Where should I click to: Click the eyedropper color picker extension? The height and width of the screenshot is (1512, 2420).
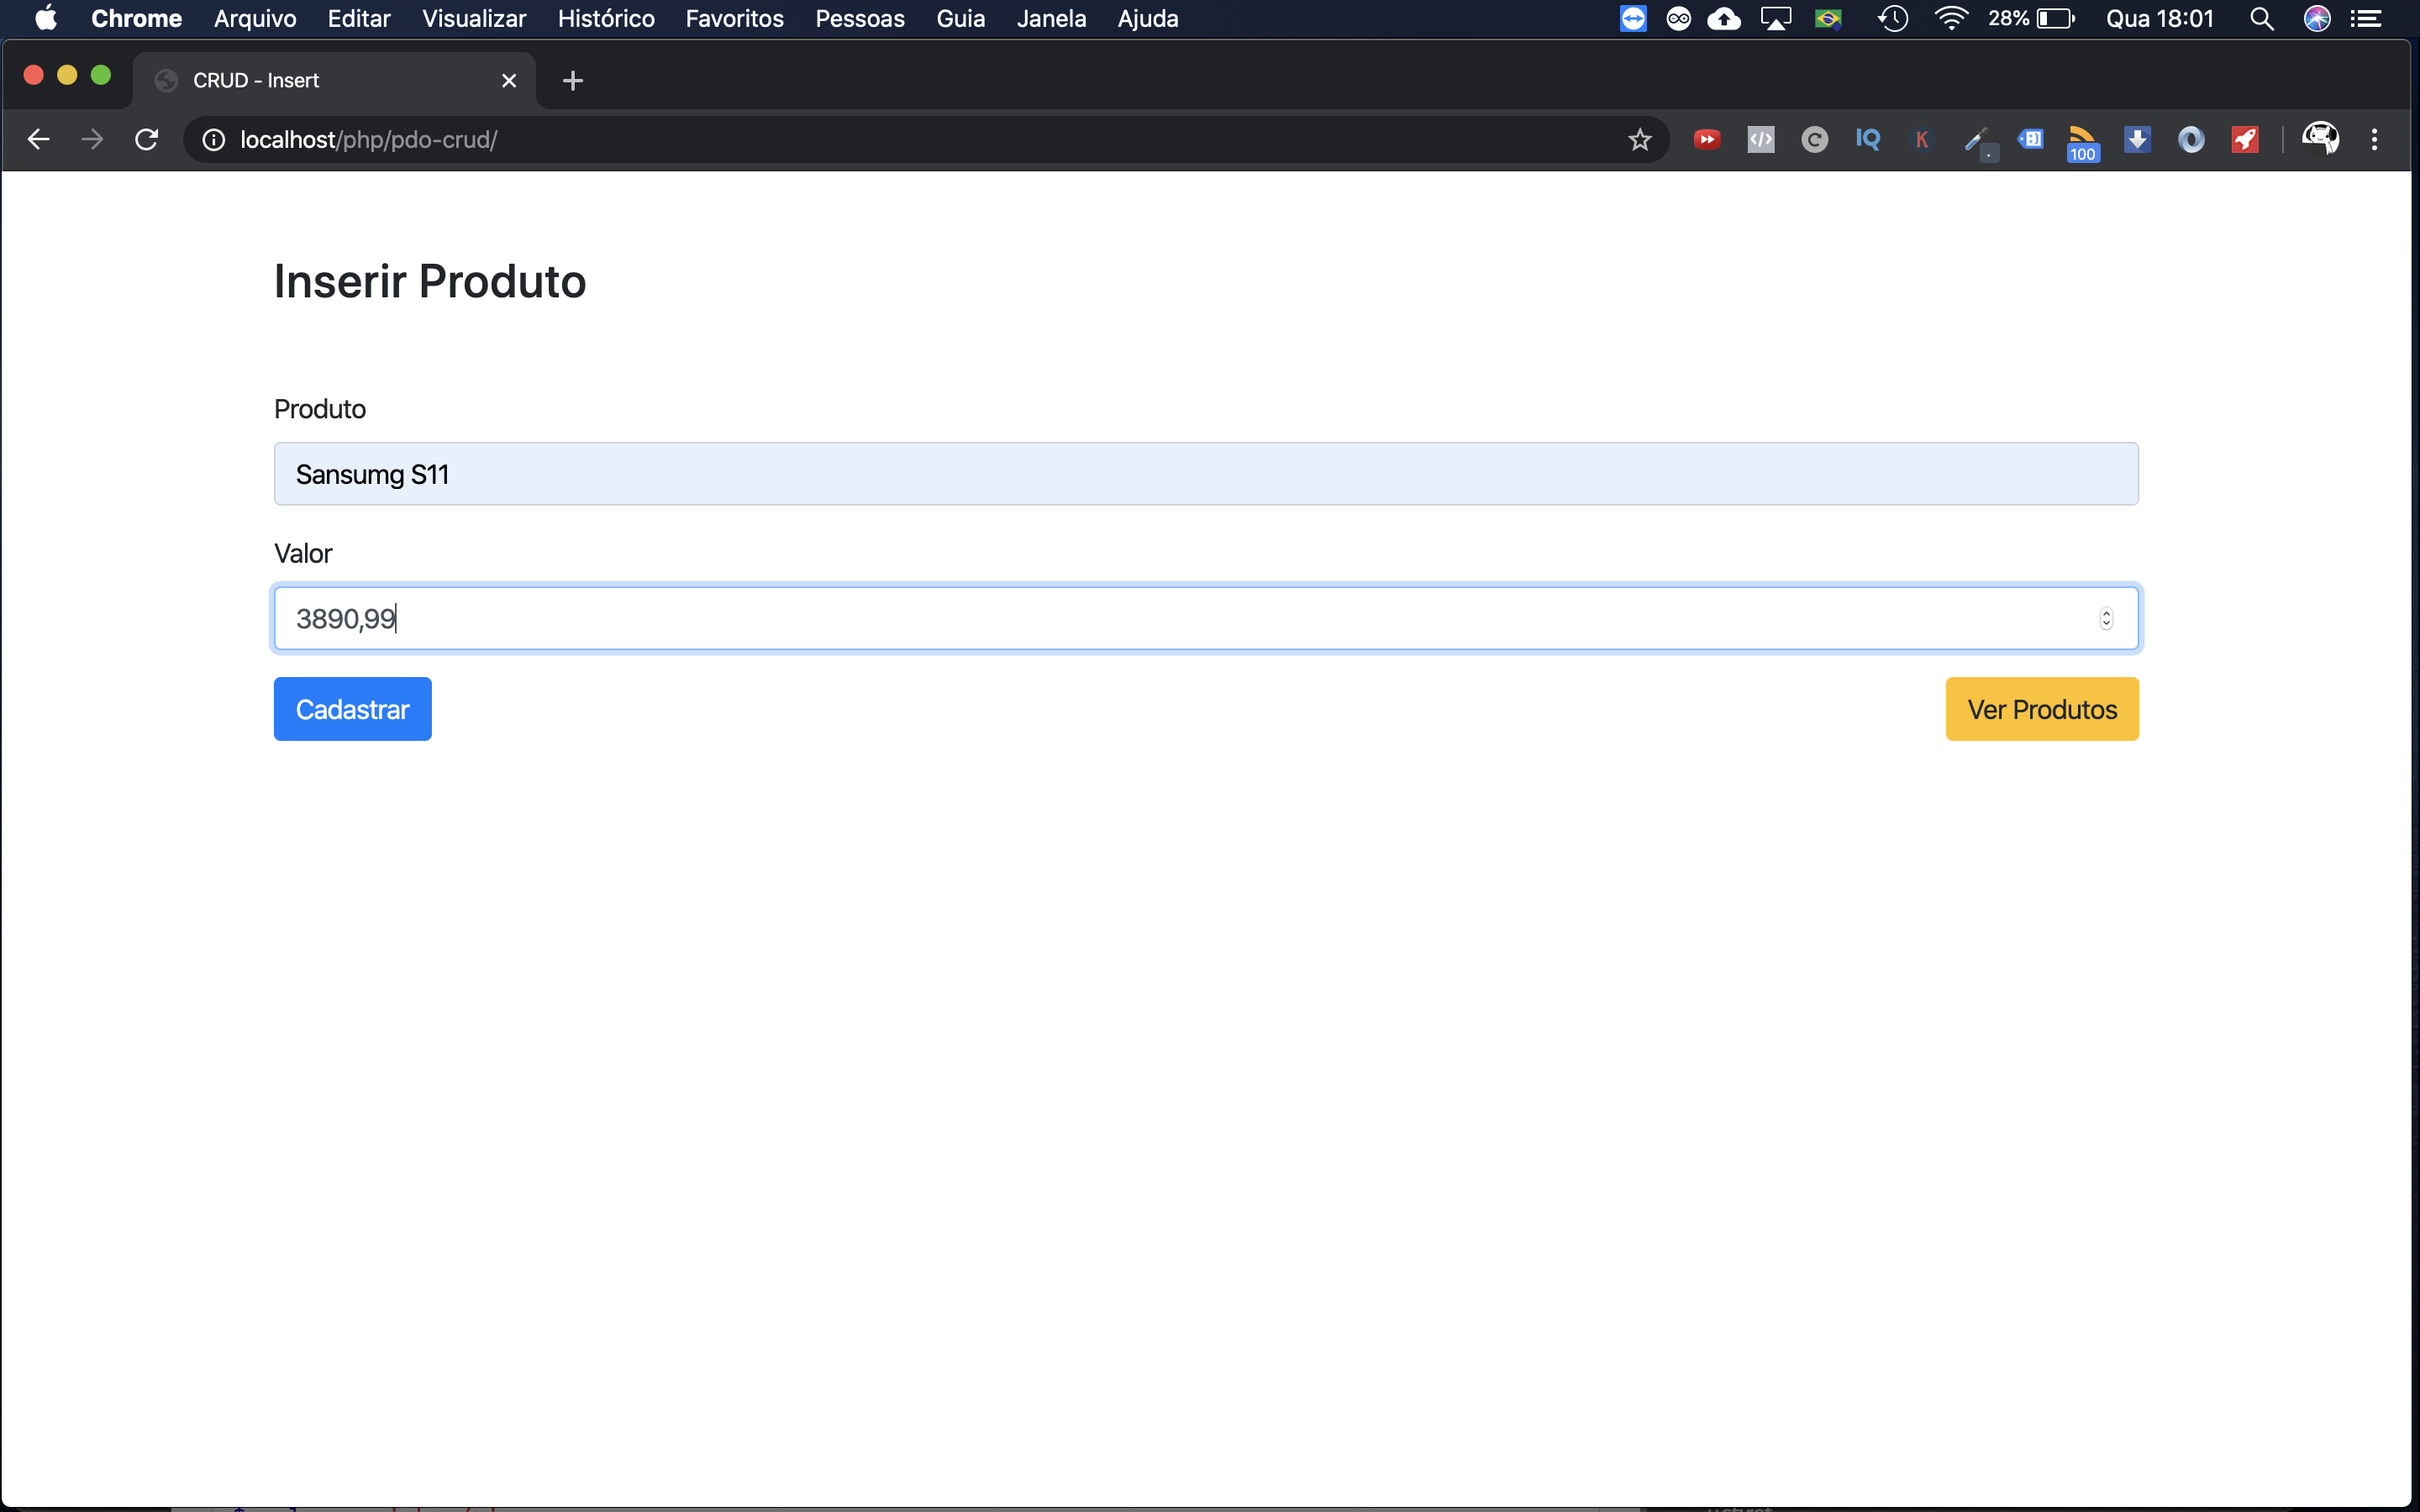tap(1975, 140)
